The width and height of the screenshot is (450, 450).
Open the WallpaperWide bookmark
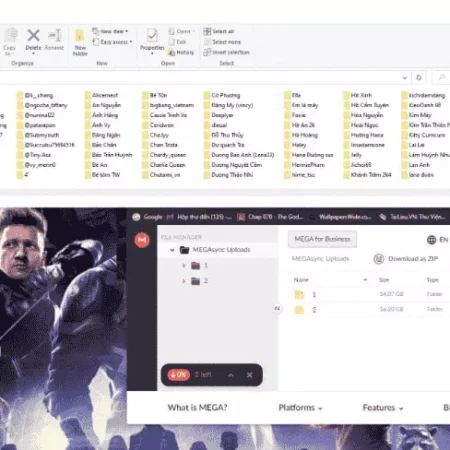pyautogui.click(x=341, y=217)
